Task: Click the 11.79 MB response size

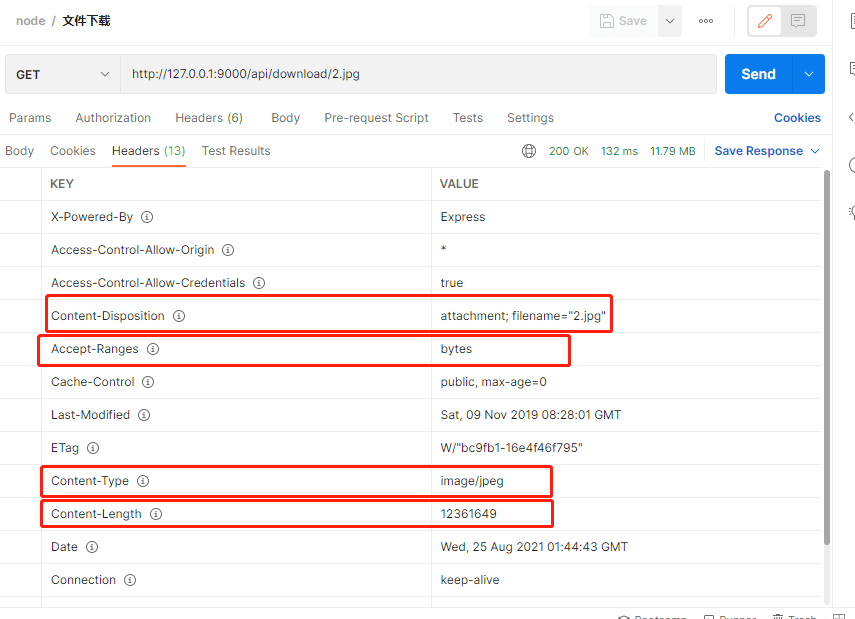Action: coord(673,151)
